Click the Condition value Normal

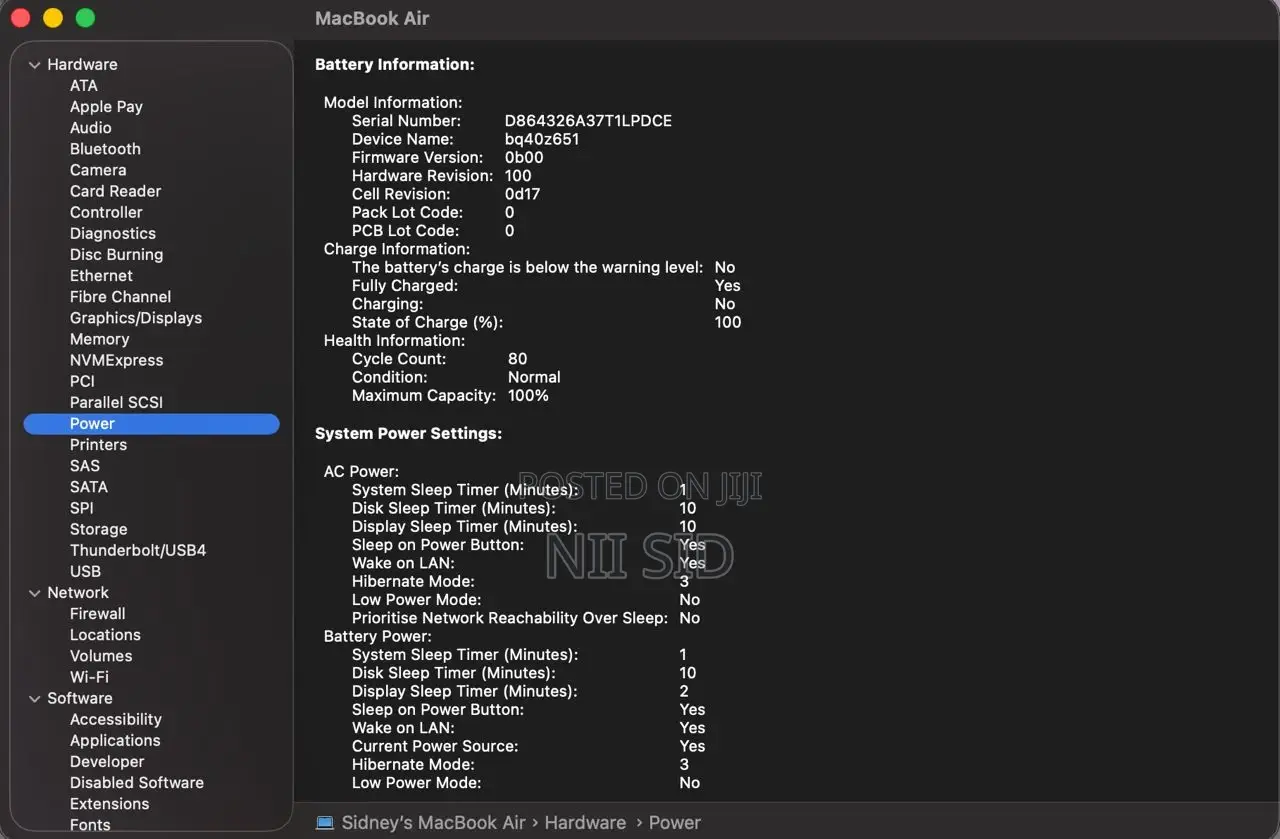coord(534,377)
